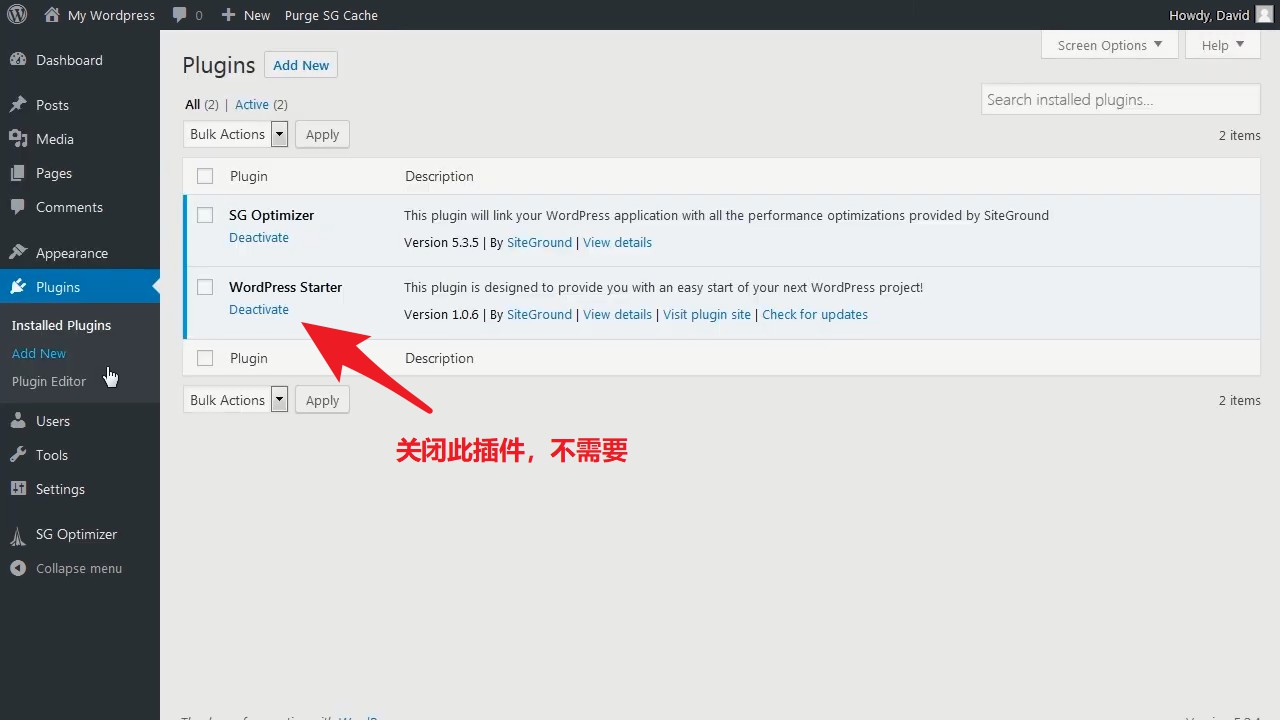Image resolution: width=1280 pixels, height=720 pixels.
Task: Click the Add New button beside Plugins heading
Action: coord(301,65)
